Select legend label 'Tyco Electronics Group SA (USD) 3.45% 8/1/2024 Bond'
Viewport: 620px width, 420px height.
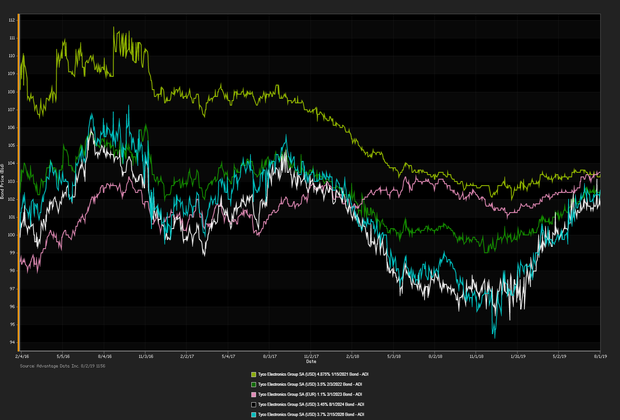pyautogui.click(x=311, y=405)
